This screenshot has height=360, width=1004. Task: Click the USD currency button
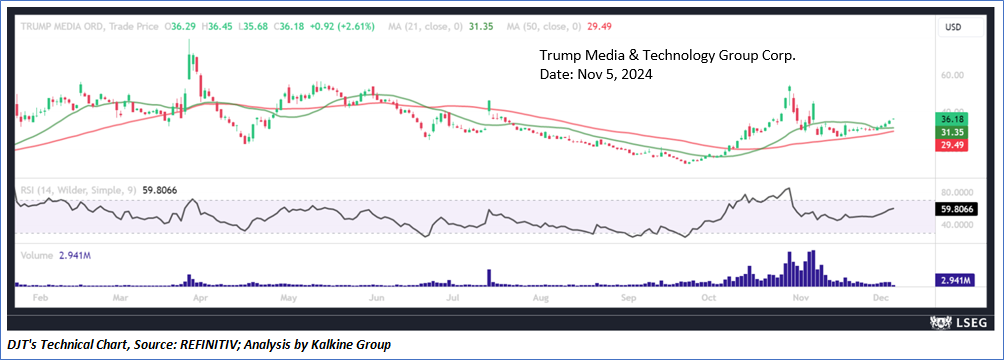click(961, 27)
